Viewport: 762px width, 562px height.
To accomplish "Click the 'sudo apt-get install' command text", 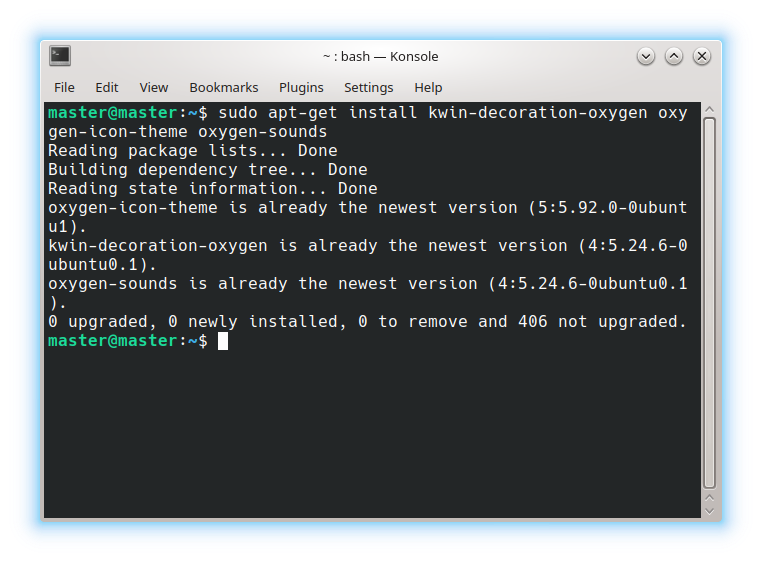I will [x=317, y=113].
